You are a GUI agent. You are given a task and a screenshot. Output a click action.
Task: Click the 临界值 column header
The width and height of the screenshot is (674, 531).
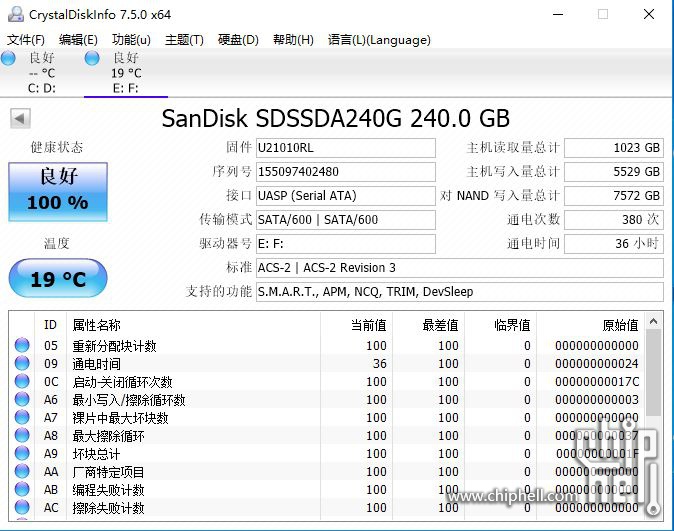click(x=500, y=325)
